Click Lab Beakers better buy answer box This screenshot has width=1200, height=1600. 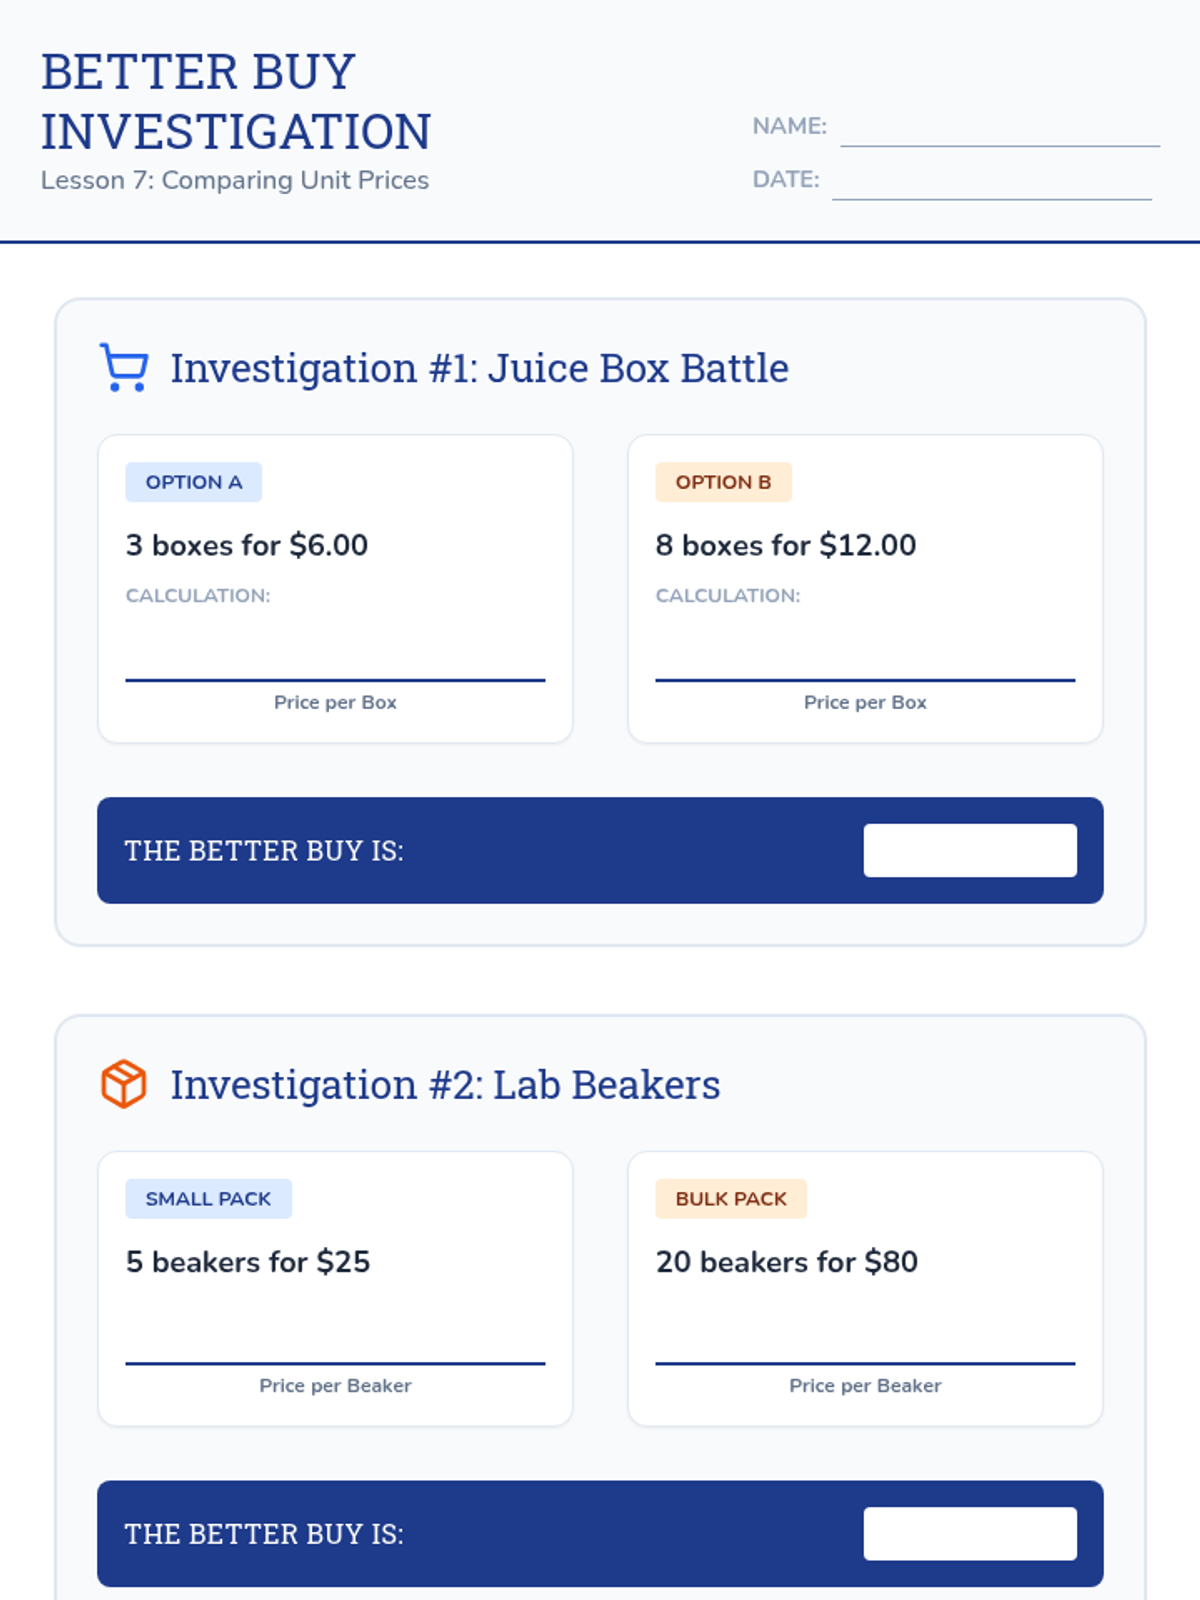click(970, 1533)
